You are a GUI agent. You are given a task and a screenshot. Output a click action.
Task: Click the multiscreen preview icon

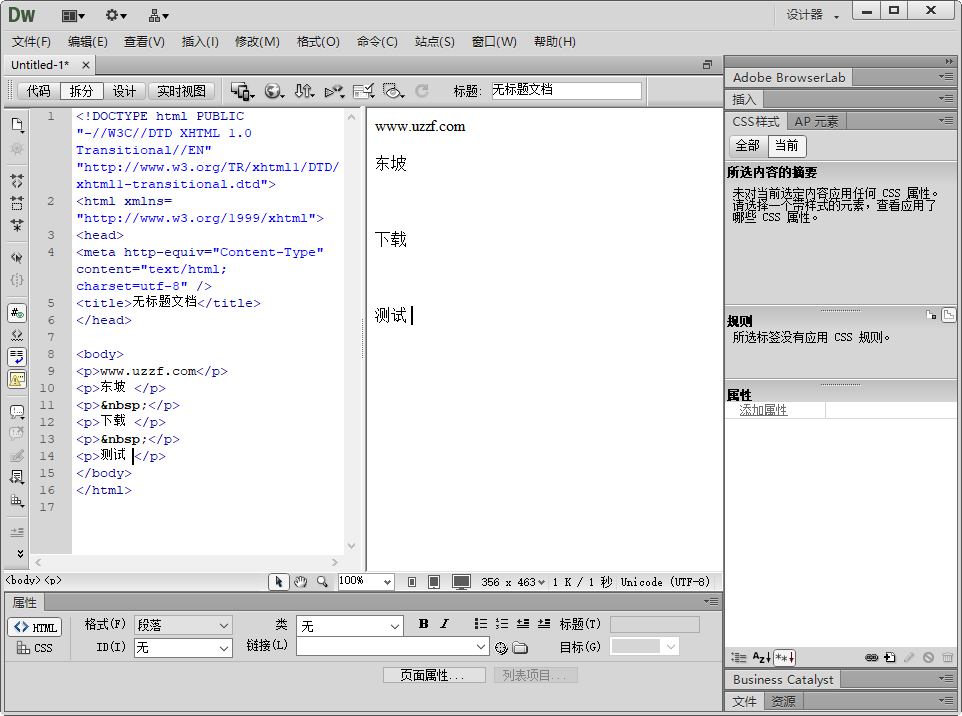[x=242, y=91]
